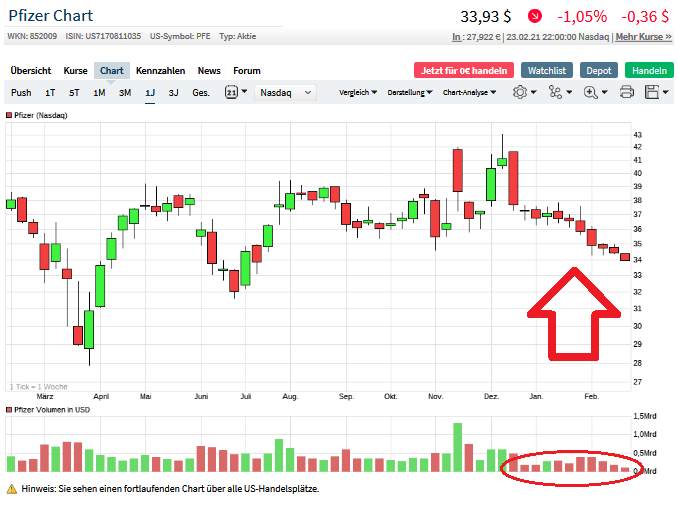Open the Kurse tab
The width and height of the screenshot is (678, 507).
[x=75, y=70]
